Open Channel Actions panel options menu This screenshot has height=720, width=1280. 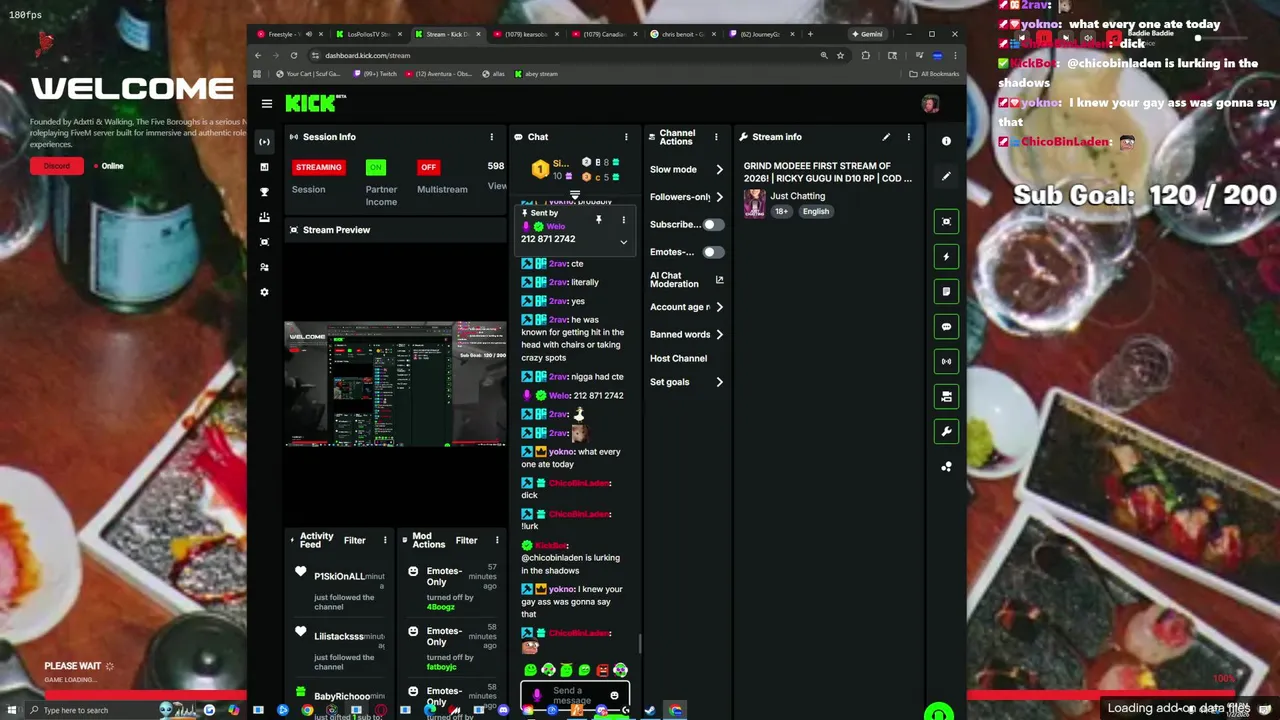pyautogui.click(x=716, y=137)
